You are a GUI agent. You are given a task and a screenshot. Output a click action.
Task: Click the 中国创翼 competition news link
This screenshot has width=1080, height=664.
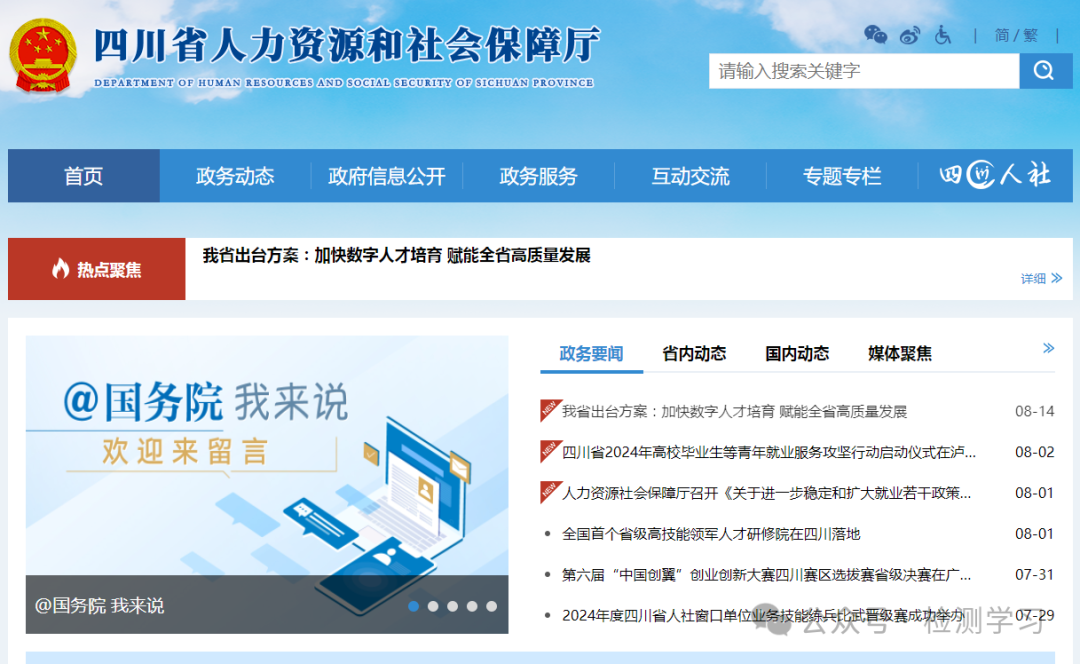point(763,574)
